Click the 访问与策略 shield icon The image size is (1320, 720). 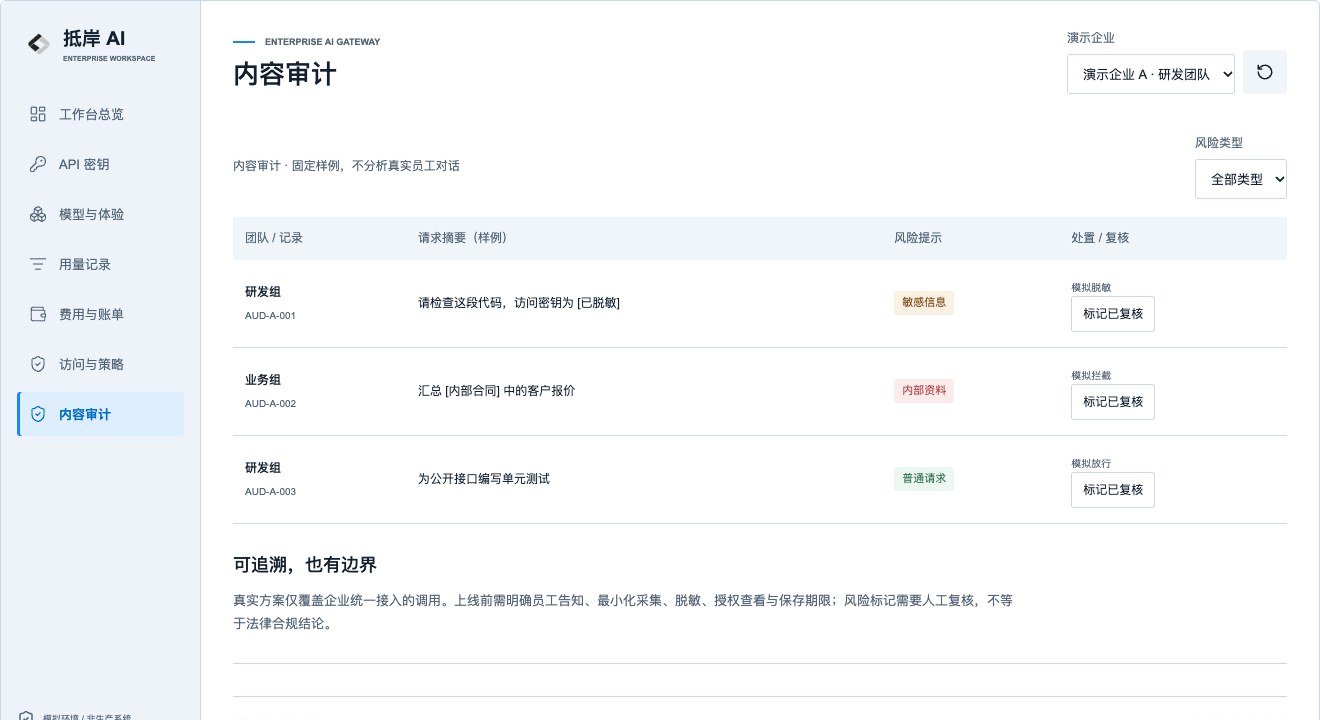pos(38,364)
